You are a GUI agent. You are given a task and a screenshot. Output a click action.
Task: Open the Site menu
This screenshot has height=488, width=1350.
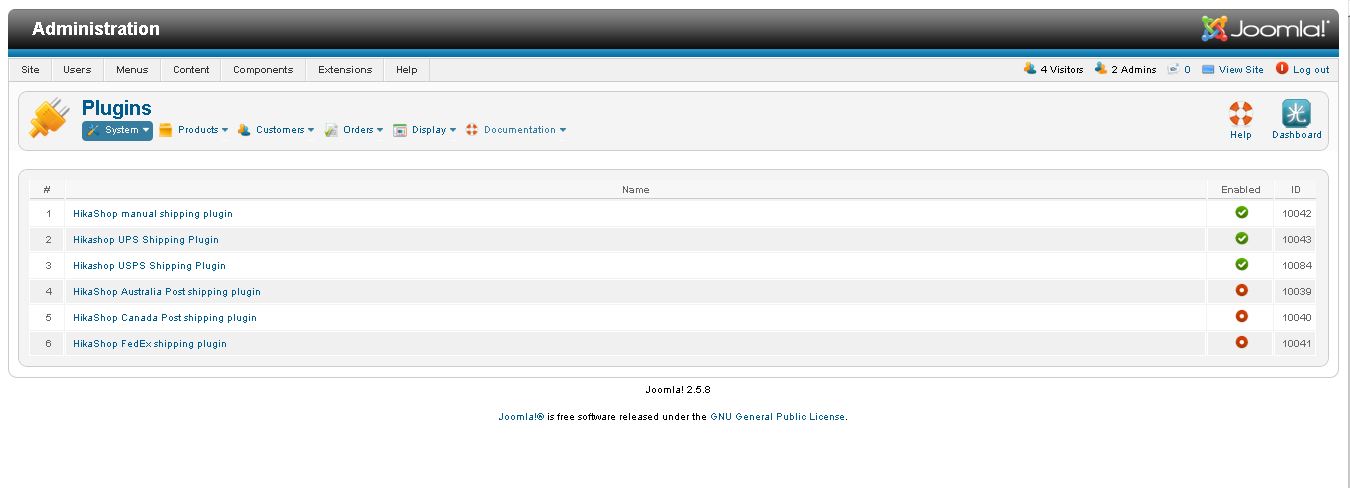(x=30, y=70)
